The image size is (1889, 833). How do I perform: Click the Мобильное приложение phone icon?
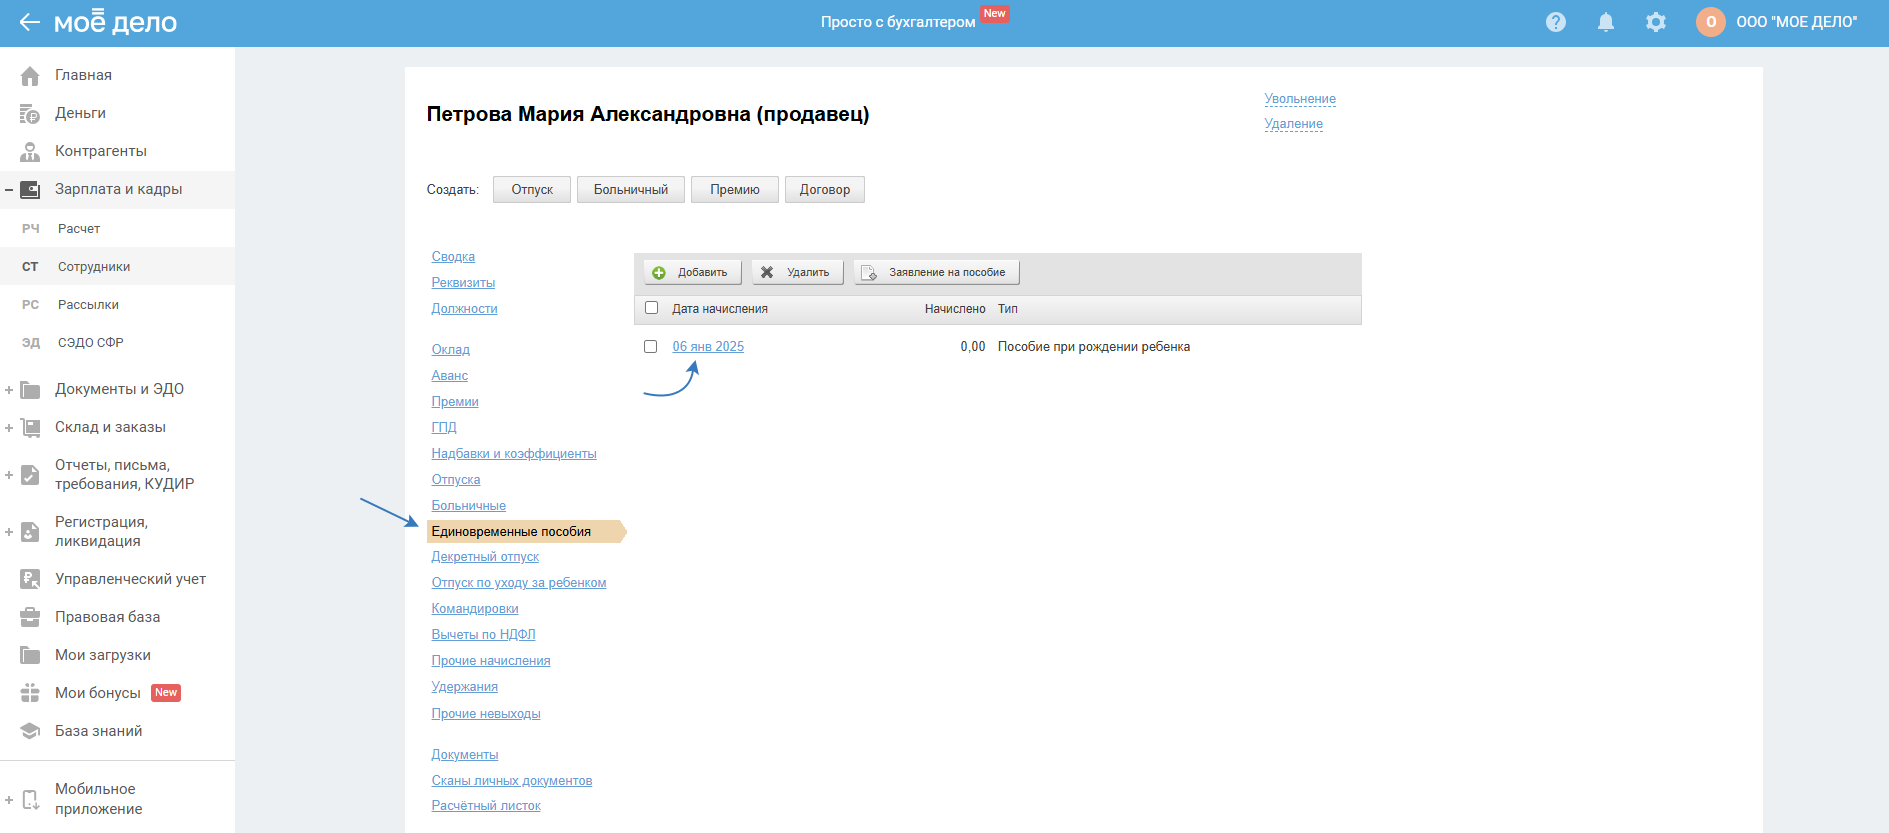coord(30,799)
